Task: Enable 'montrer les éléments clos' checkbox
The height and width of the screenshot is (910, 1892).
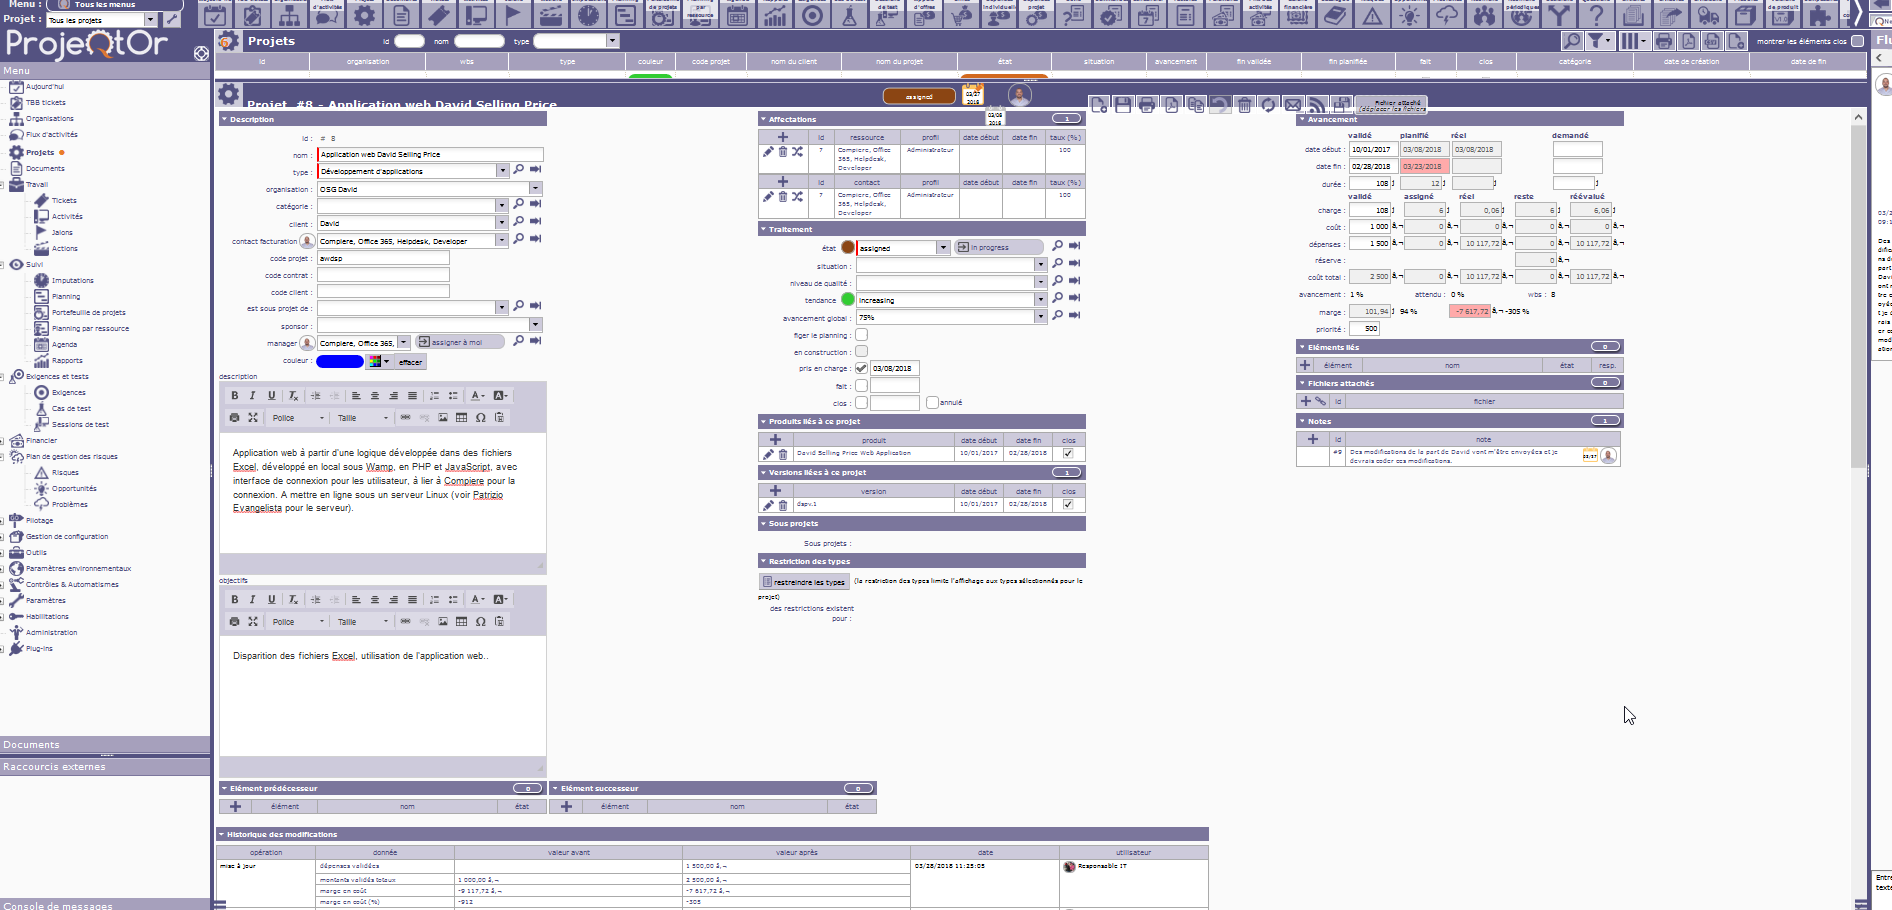Action: tap(1857, 41)
